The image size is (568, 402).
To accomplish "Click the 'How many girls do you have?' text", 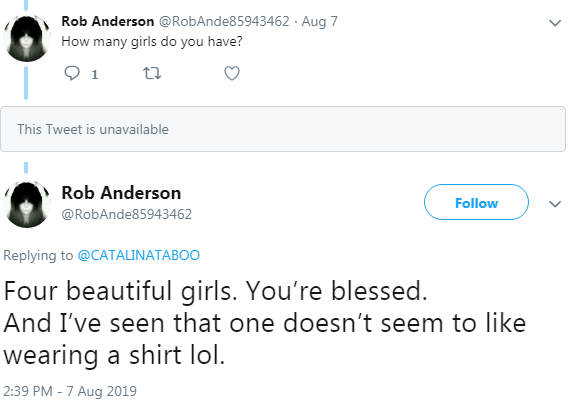I will 152,41.
